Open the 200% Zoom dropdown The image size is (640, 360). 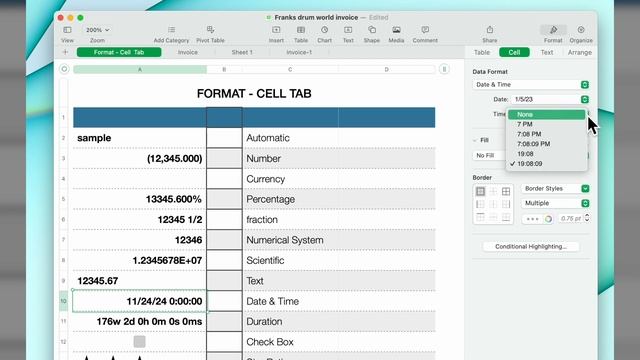pyautogui.click(x=97, y=30)
